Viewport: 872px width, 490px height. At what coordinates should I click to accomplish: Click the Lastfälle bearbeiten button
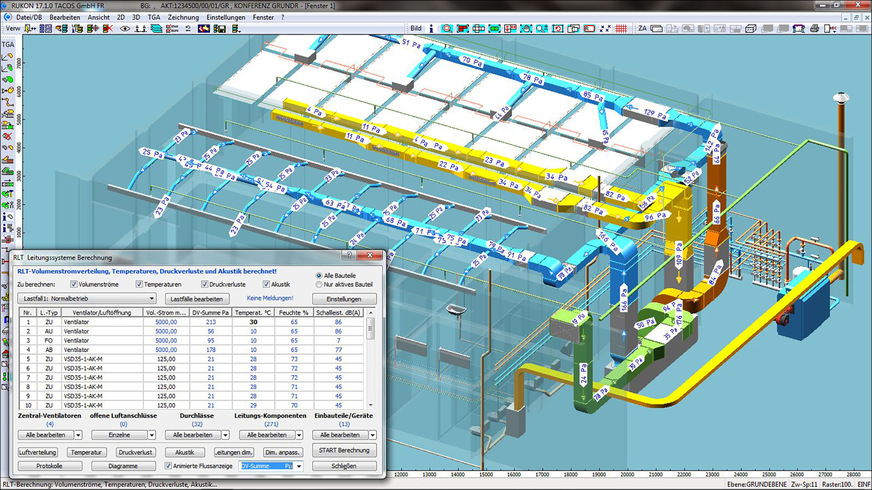coord(196,298)
